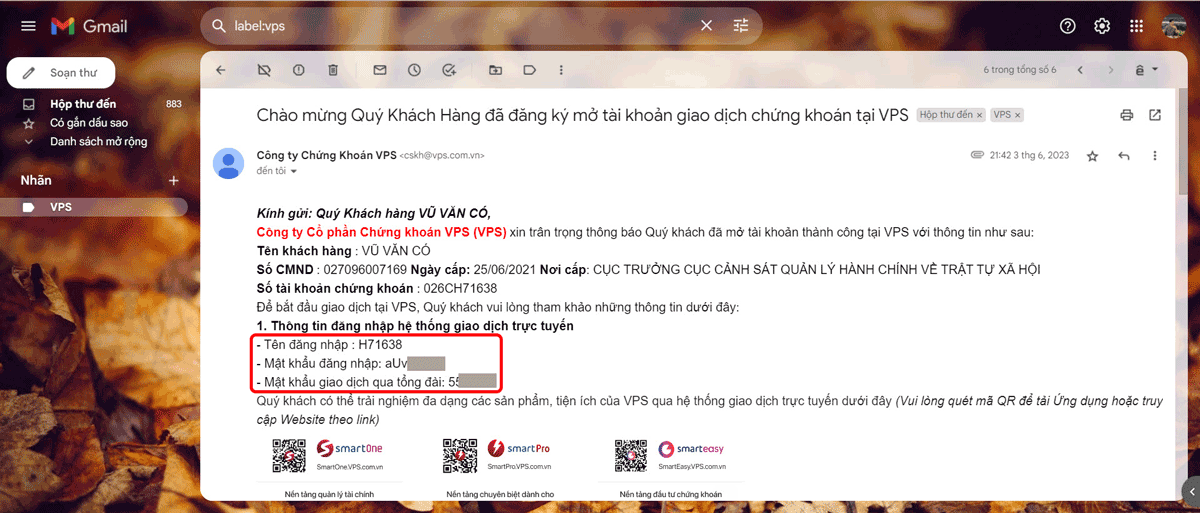Screen dimensions: 1200x513
Task: Mark the email as unread
Action: (x=380, y=70)
